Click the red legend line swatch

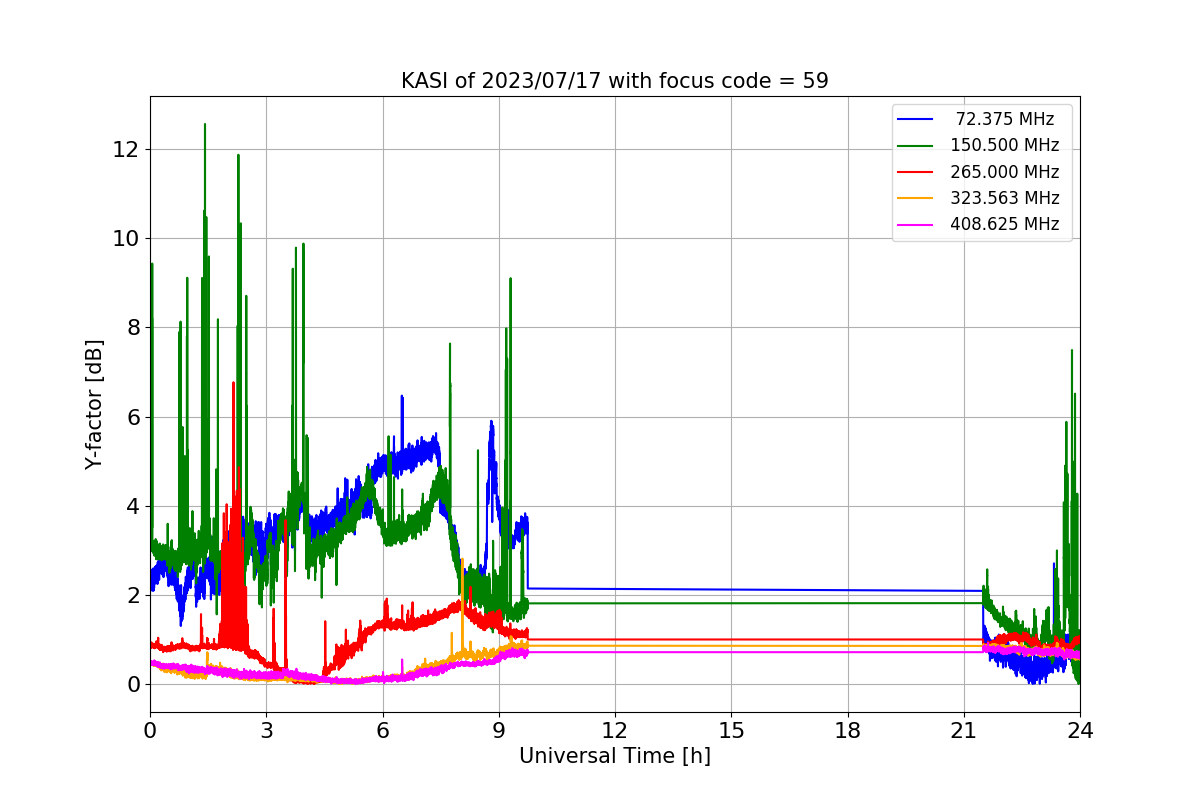pos(915,172)
